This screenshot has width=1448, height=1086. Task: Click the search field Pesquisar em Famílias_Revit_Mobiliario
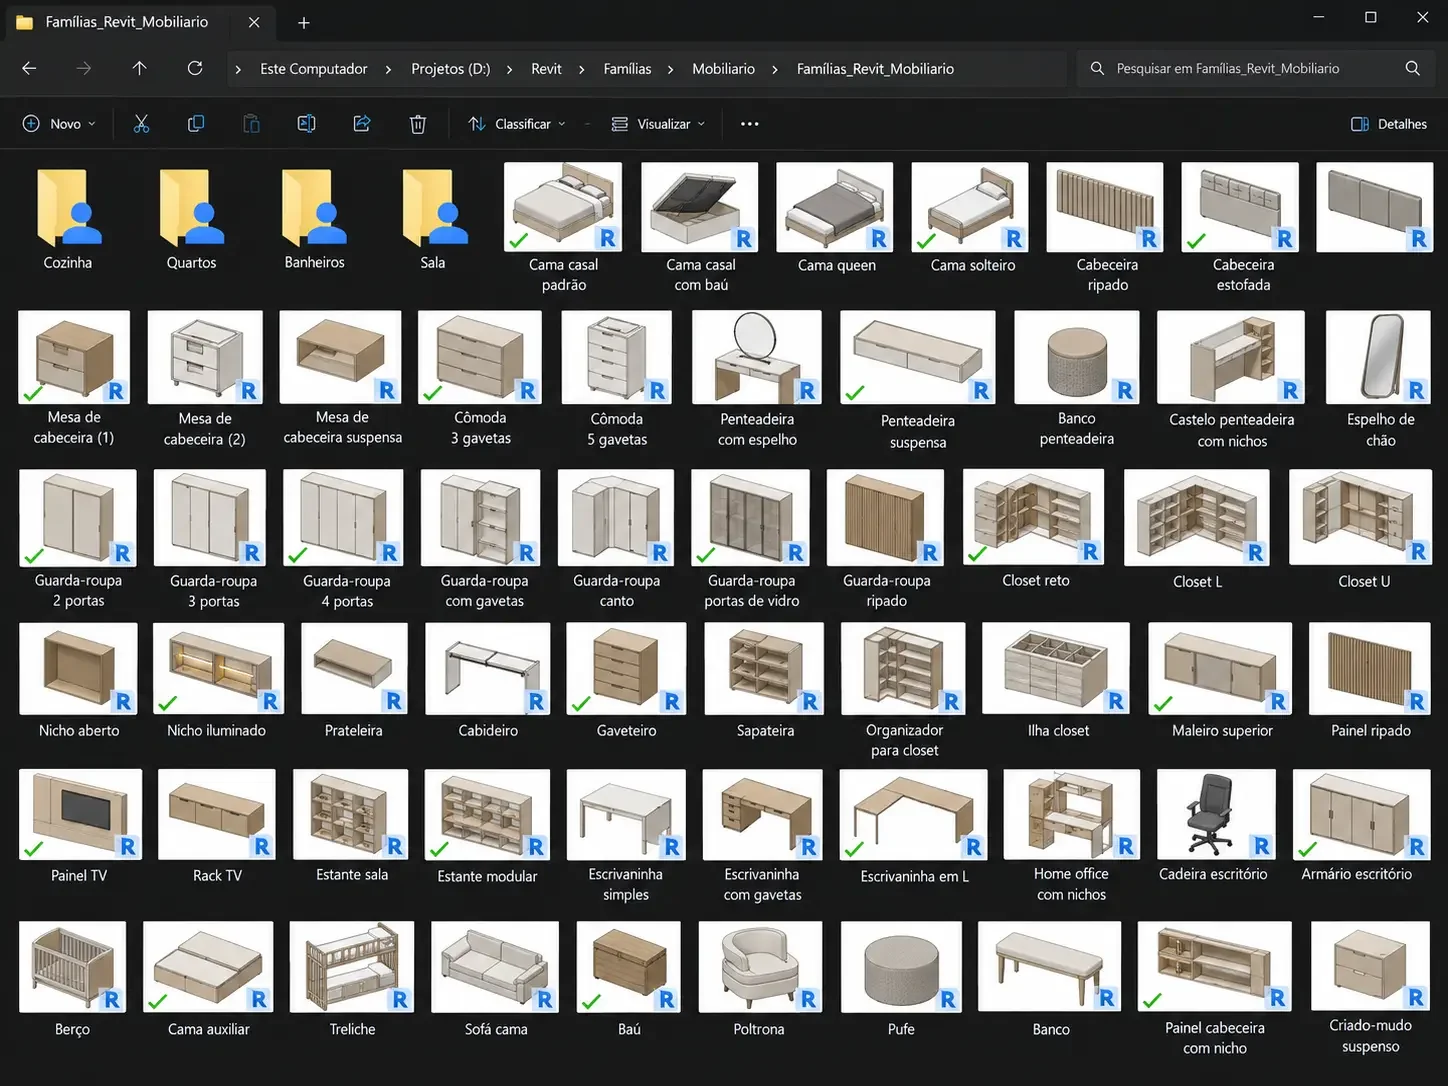coord(1254,68)
